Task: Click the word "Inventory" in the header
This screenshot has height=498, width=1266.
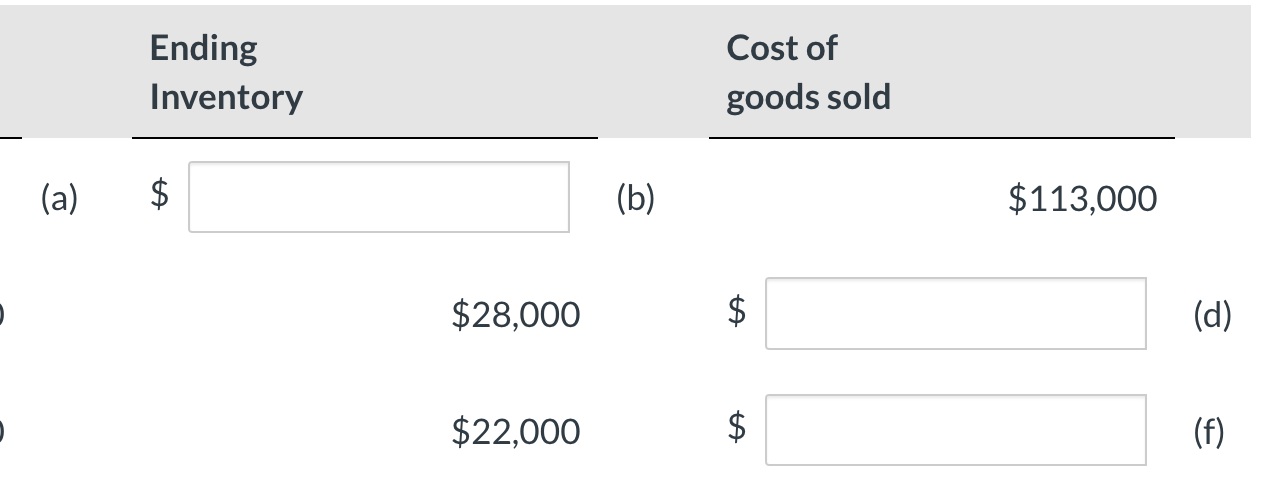Action: [226, 97]
